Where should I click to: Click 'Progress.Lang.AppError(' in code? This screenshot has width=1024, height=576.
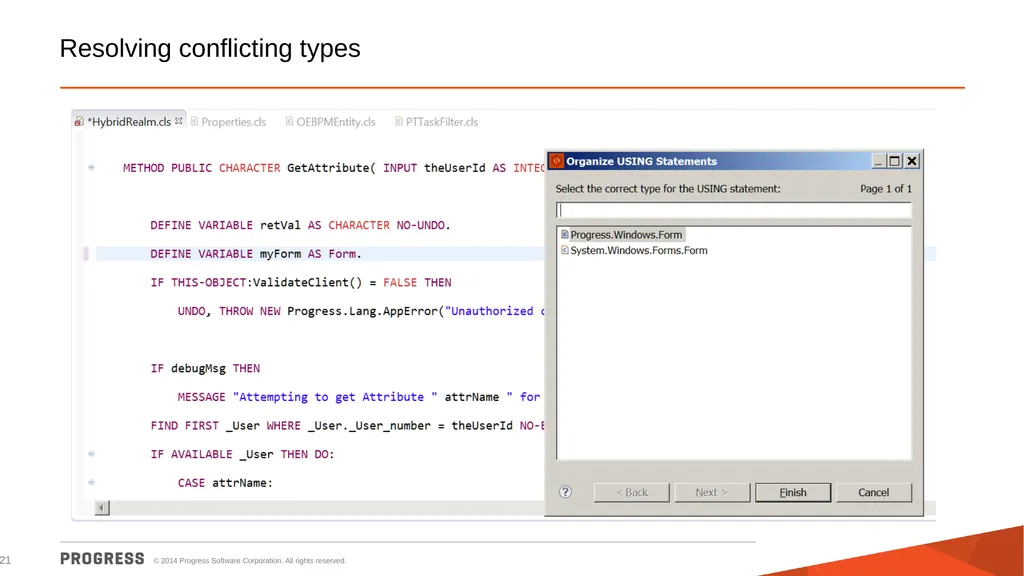[x=366, y=311]
